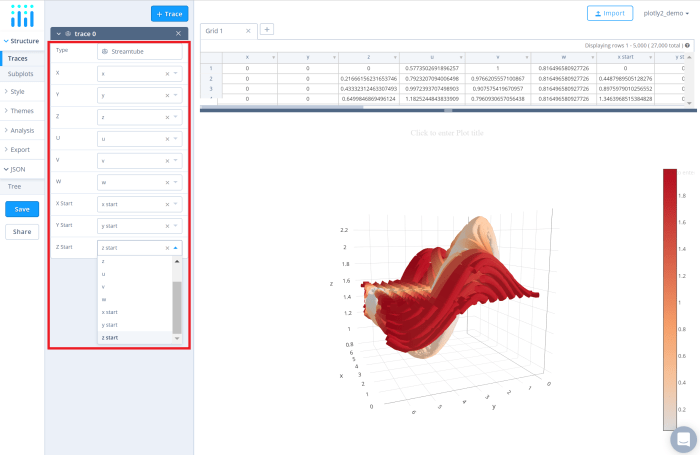This screenshot has width=700, height=455.
Task: Choose 'y start' in the dropdown list
Action: click(135, 325)
